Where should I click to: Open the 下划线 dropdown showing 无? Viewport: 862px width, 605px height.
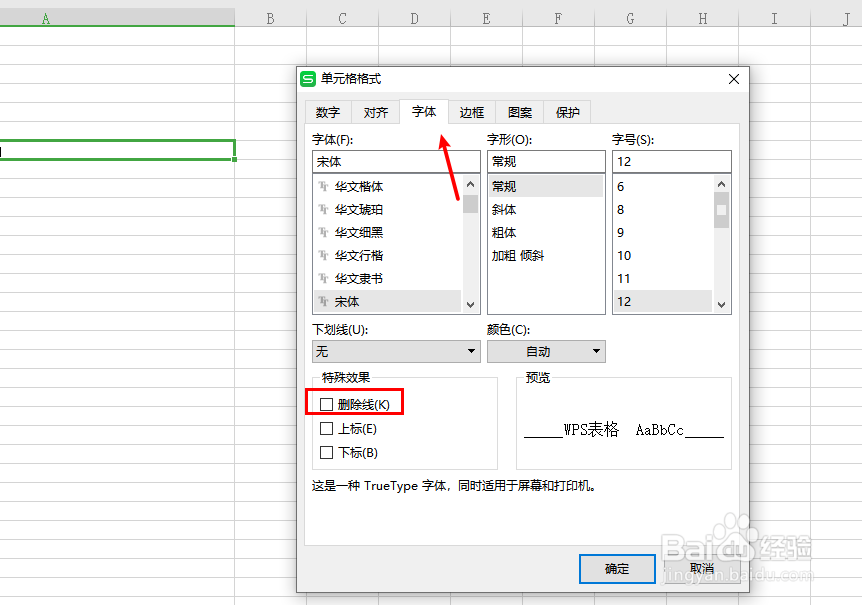tap(396, 352)
